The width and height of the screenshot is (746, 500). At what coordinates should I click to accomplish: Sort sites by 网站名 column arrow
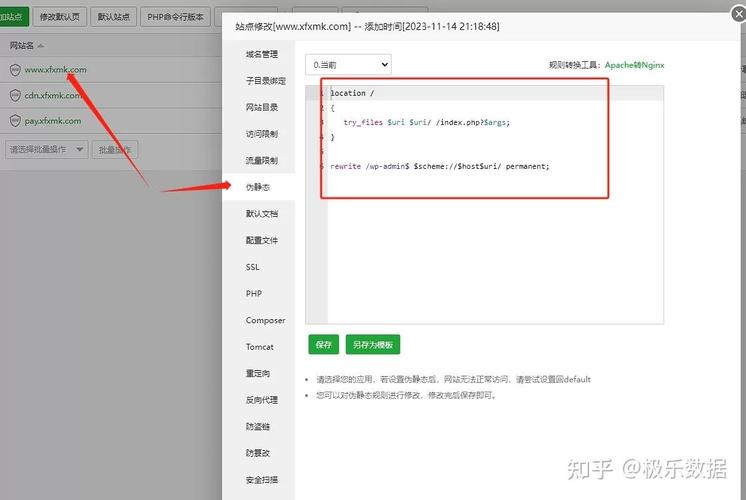[x=40, y=46]
